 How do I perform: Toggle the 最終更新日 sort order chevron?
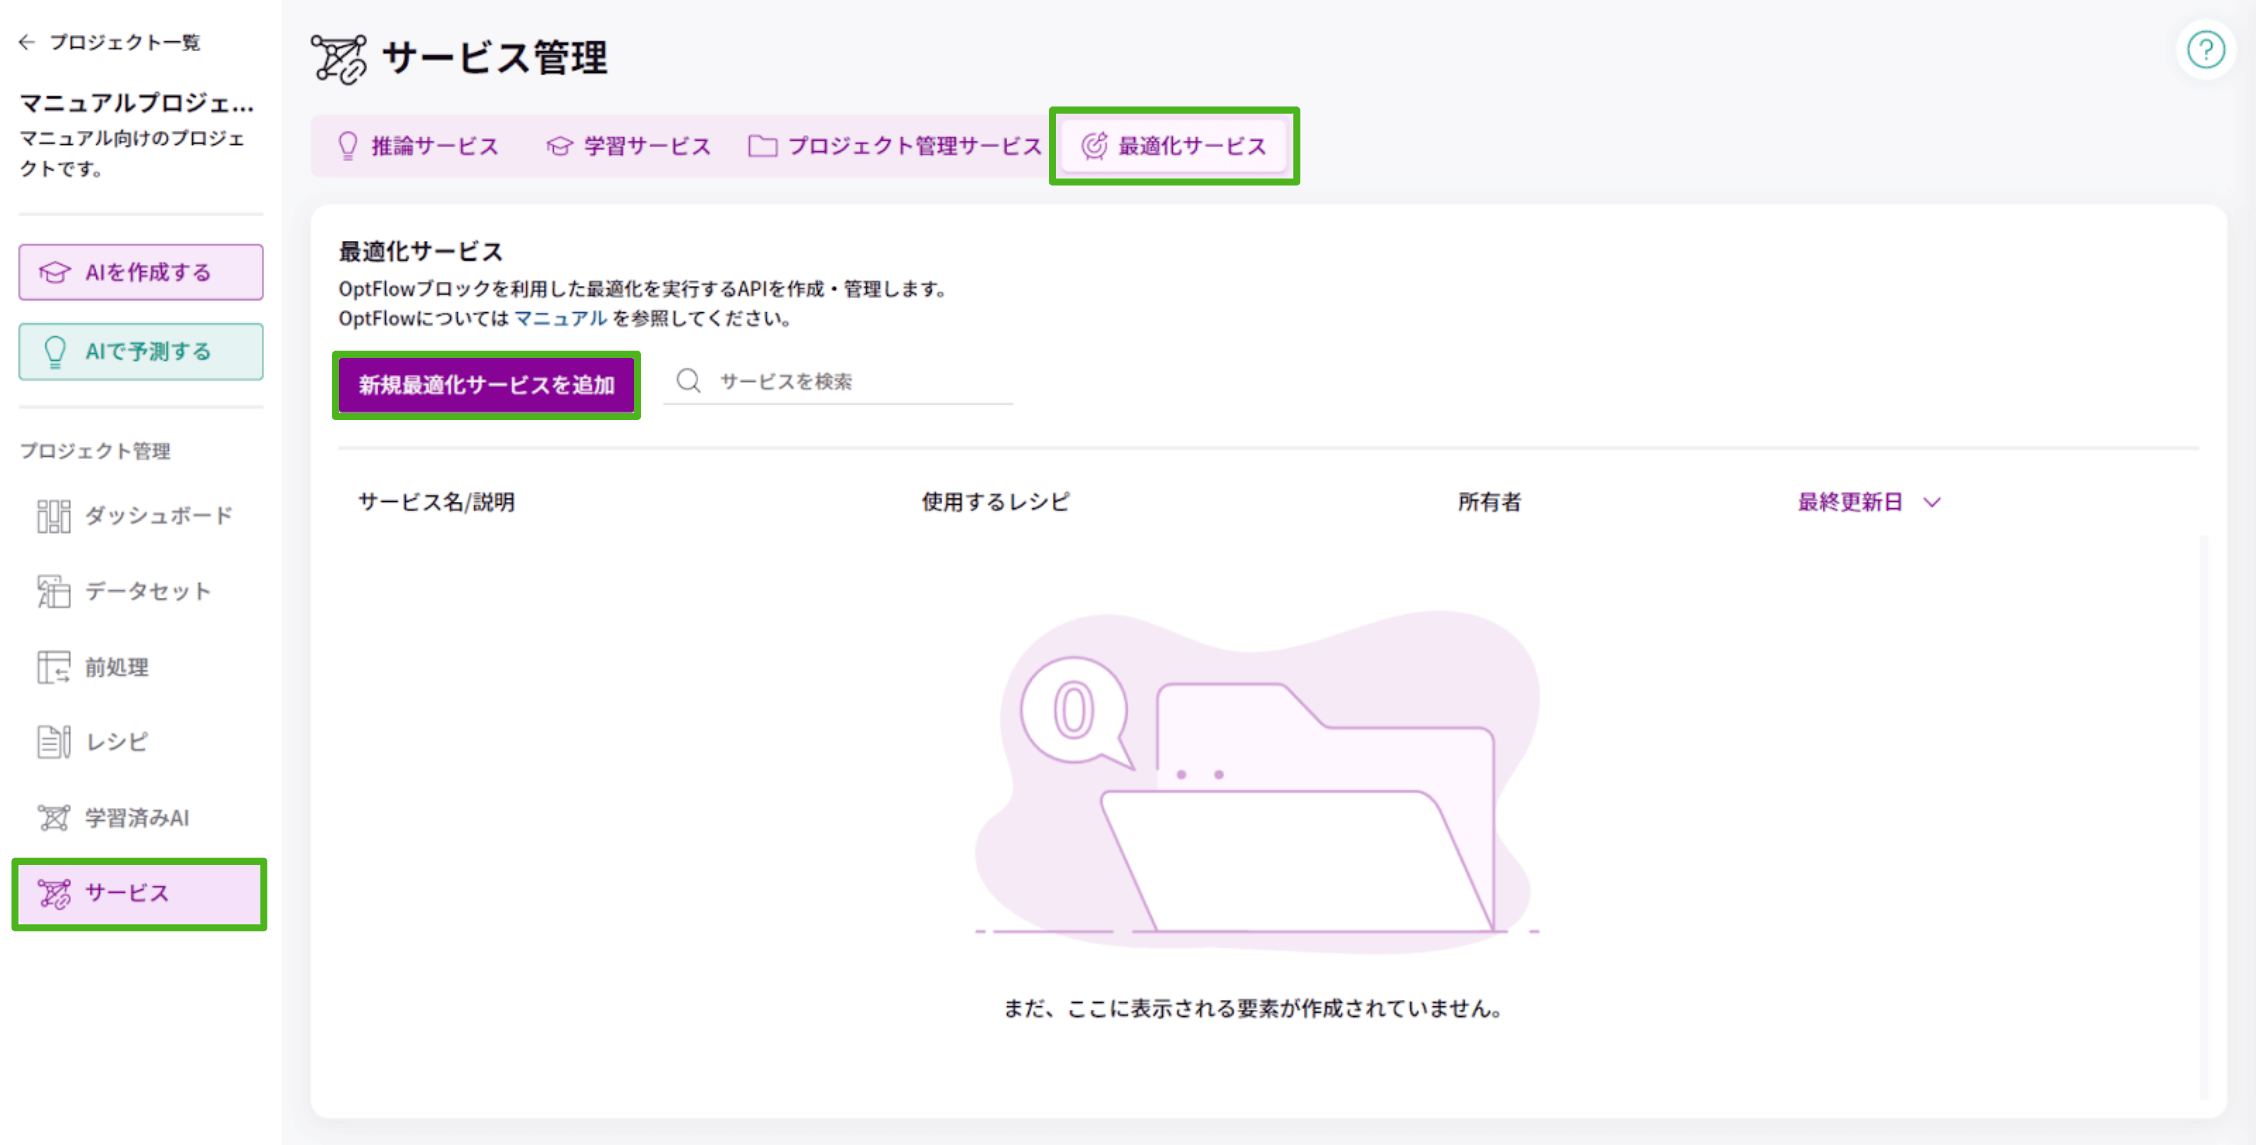click(1932, 502)
